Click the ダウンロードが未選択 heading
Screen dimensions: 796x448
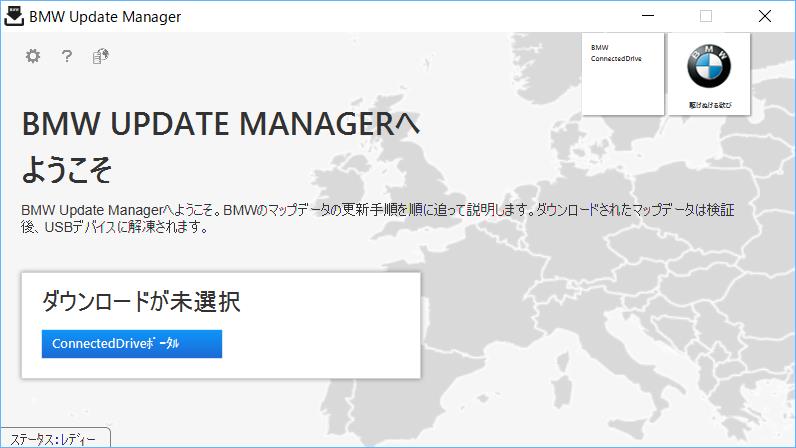click(141, 301)
